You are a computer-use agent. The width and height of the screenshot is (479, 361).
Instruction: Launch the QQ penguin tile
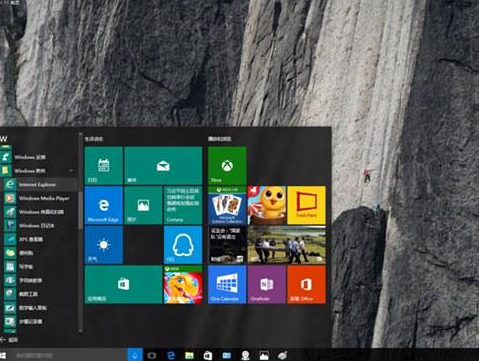point(183,245)
